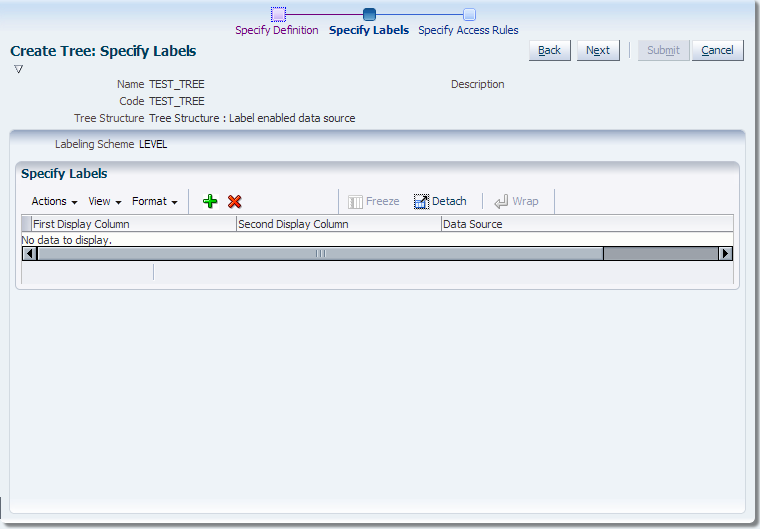Viewport: 760px width, 529px height.
Task: Click the Labeling Scheme LEVEL value
Action: (x=153, y=144)
